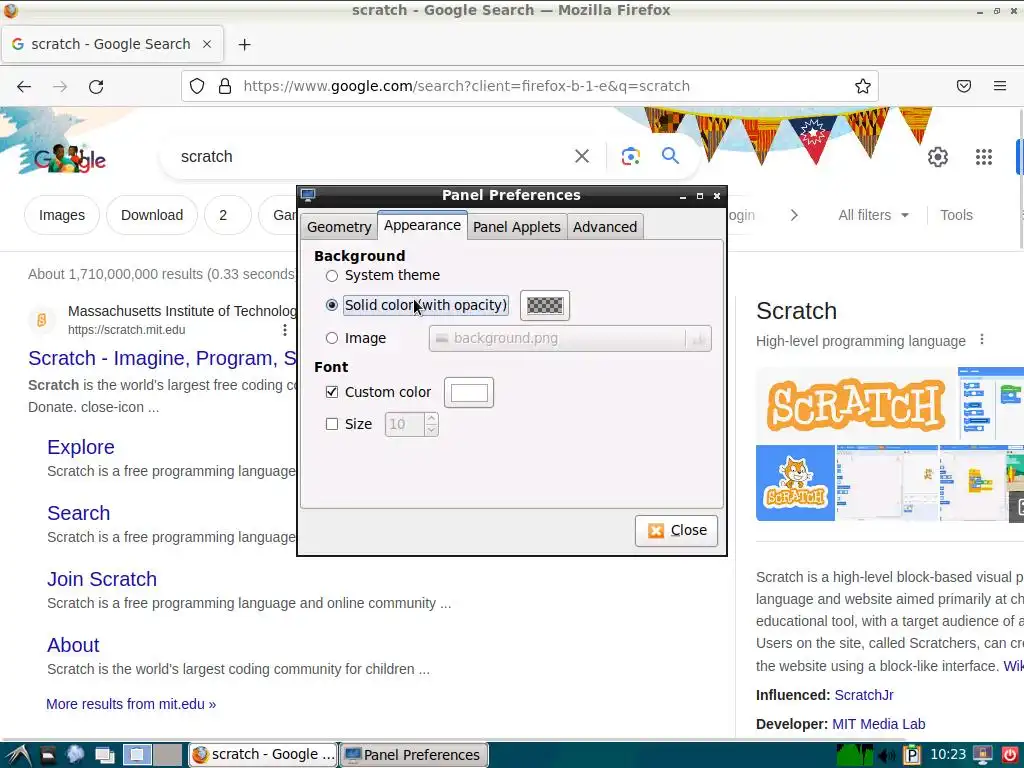Viewport: 1024px width, 768px height.
Task: Open the Firefox hamburger menu
Action: click(1000, 86)
